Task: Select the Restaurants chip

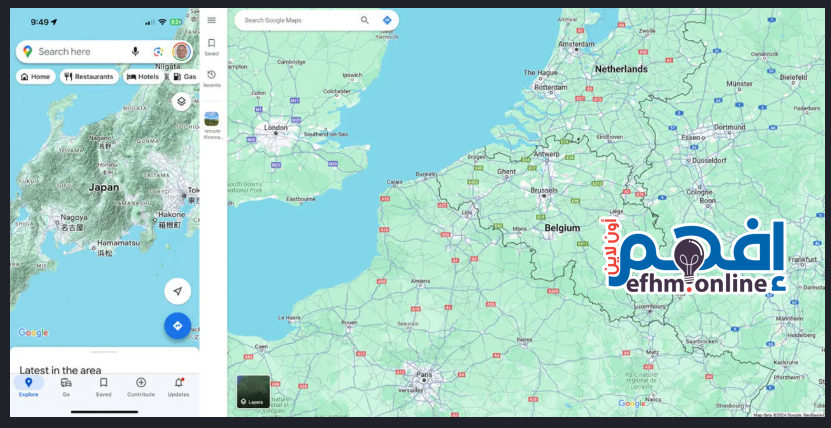Action: click(89, 77)
